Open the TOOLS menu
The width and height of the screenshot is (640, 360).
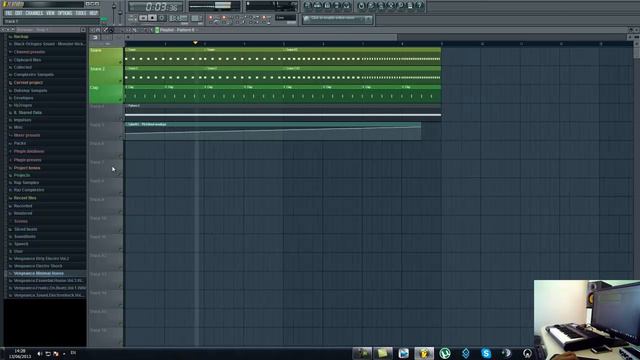(x=81, y=13)
